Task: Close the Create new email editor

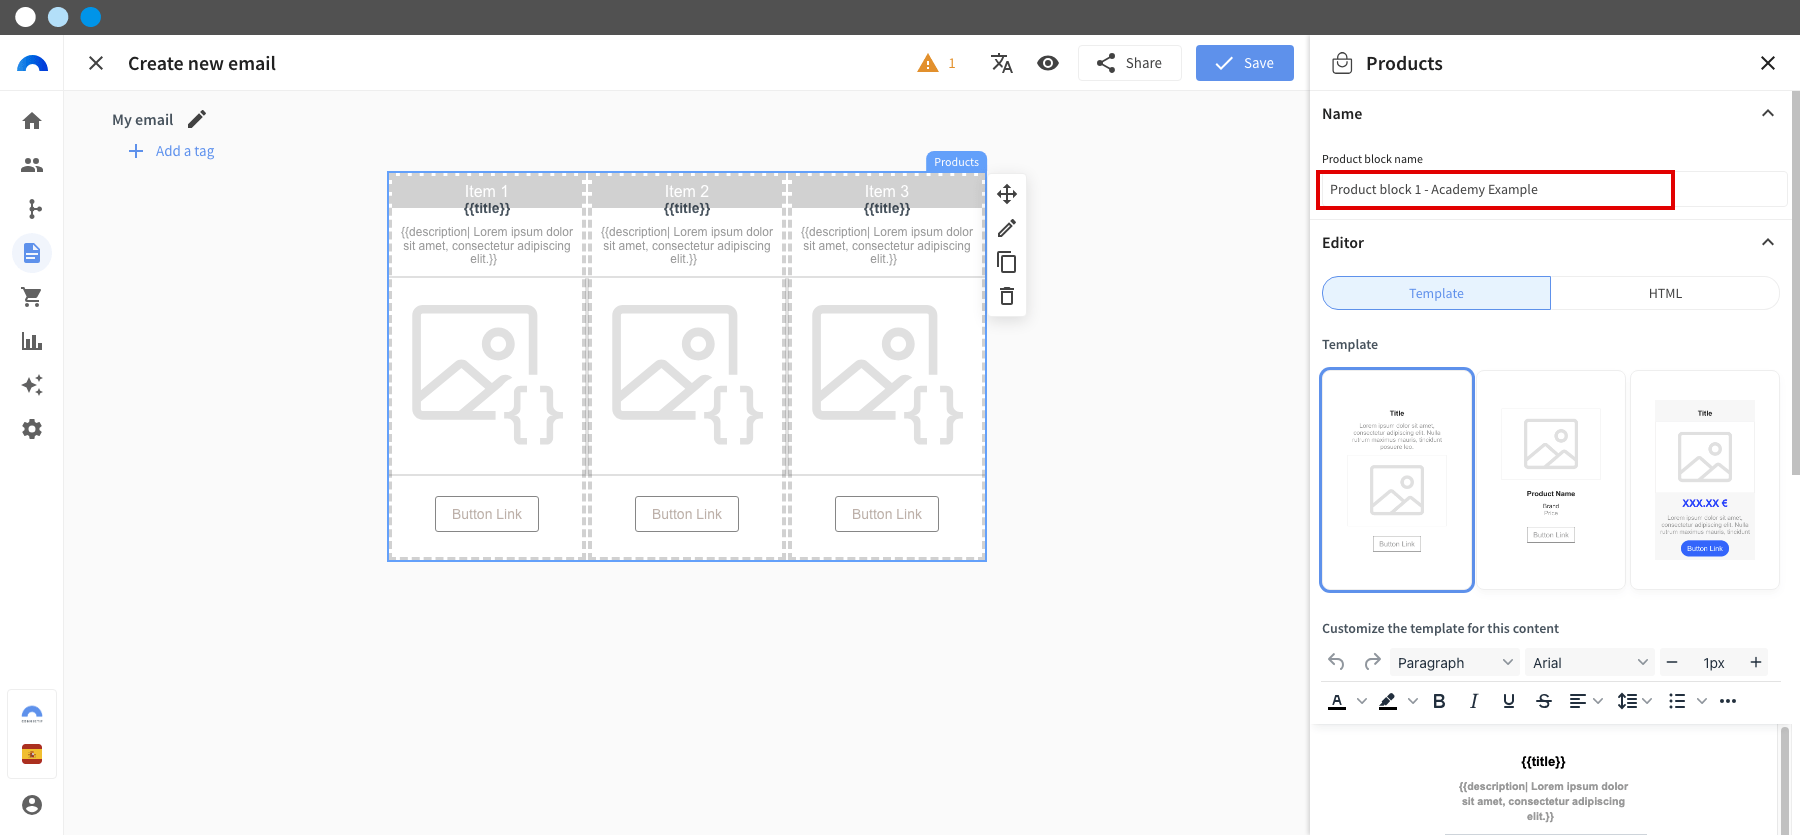Action: [96, 63]
